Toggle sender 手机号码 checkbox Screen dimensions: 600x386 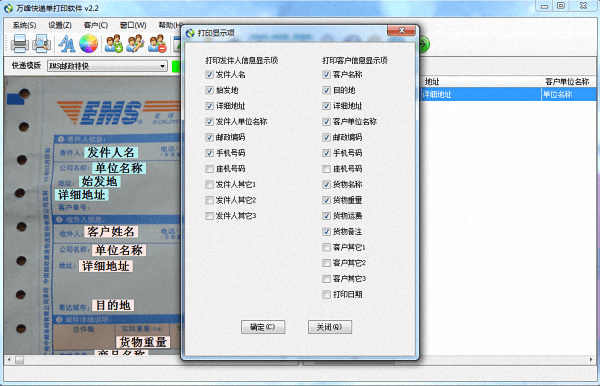pos(209,153)
